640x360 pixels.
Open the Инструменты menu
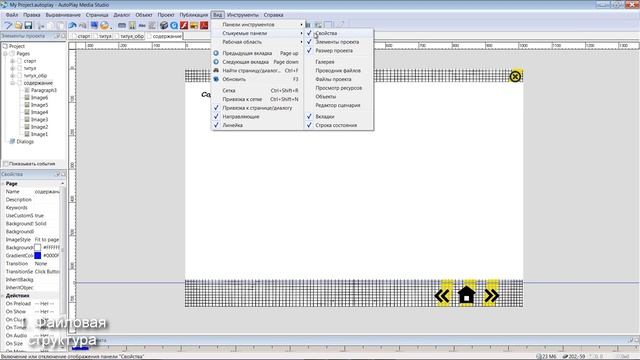(x=243, y=15)
